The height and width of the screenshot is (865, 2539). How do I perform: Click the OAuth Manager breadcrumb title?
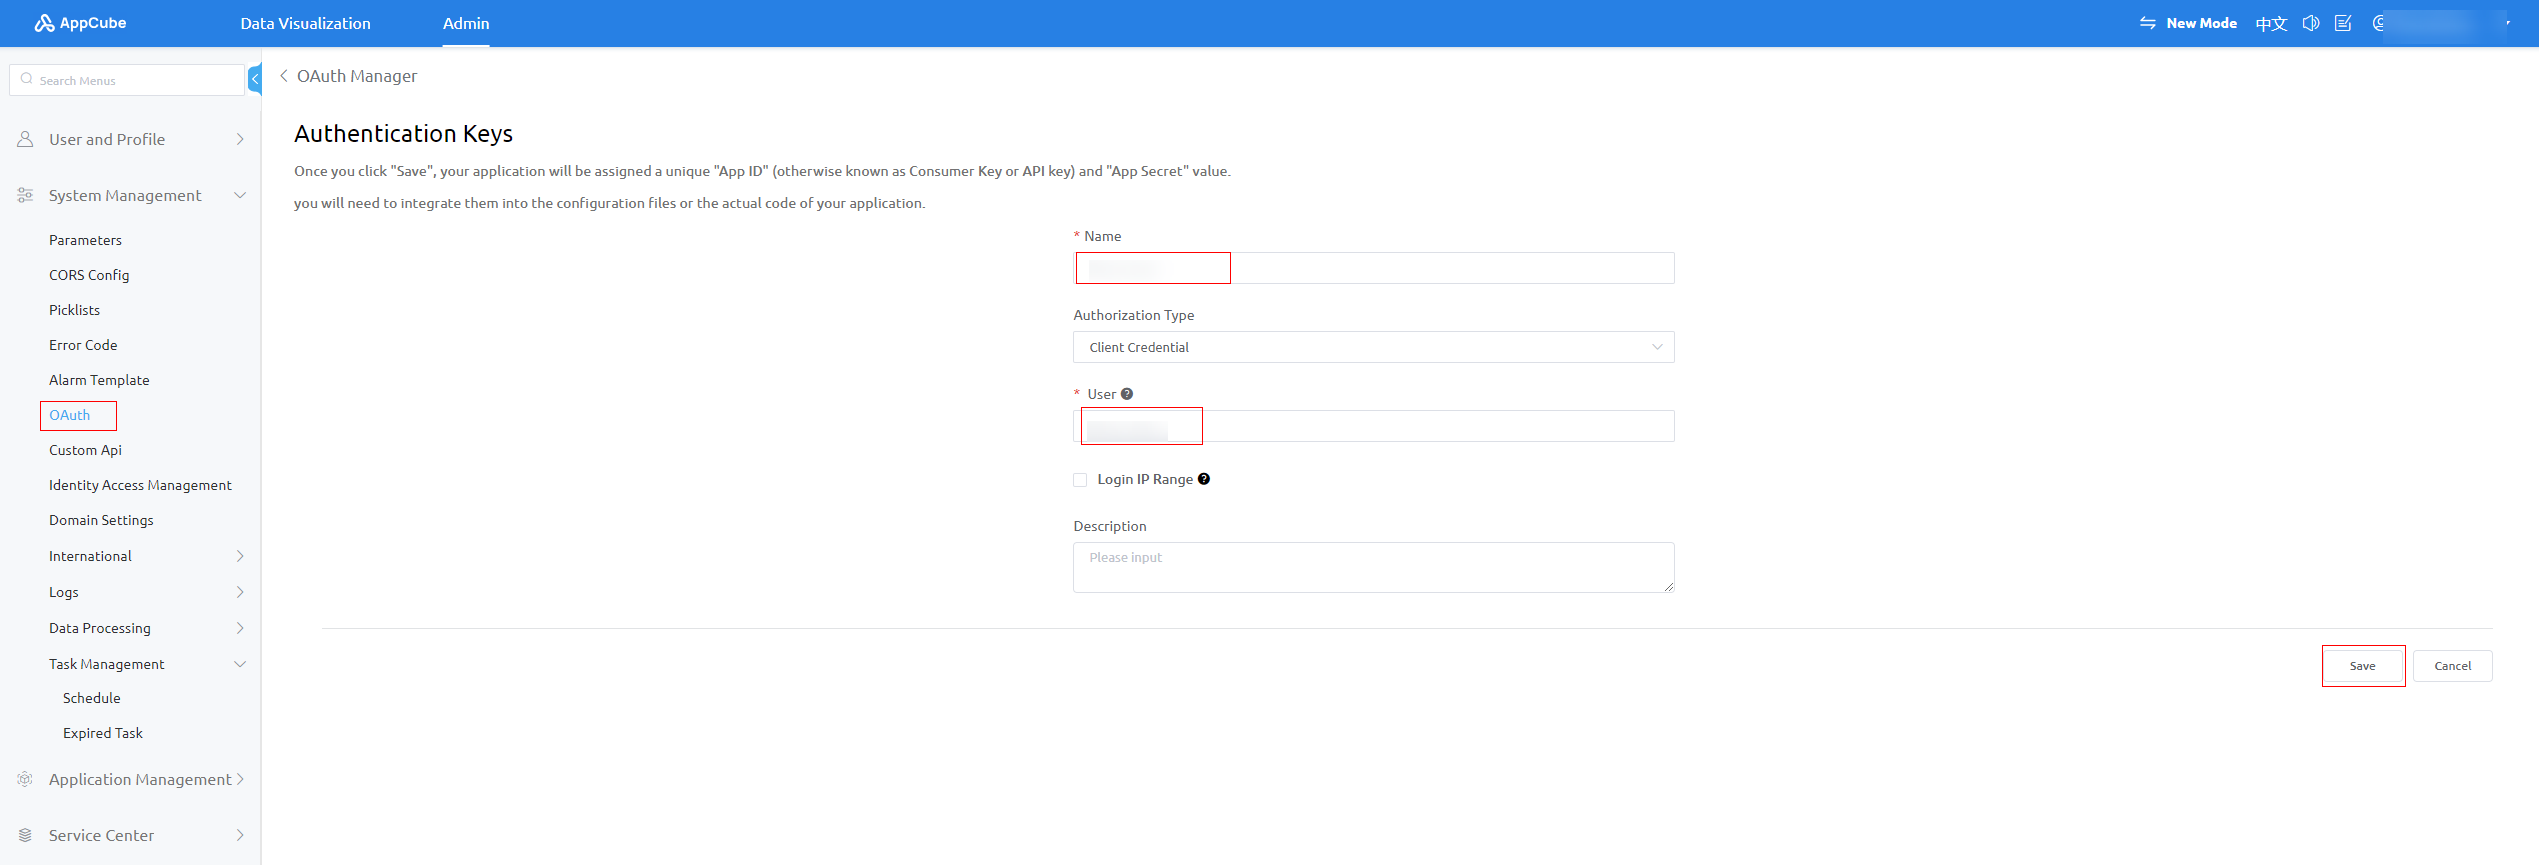(357, 76)
